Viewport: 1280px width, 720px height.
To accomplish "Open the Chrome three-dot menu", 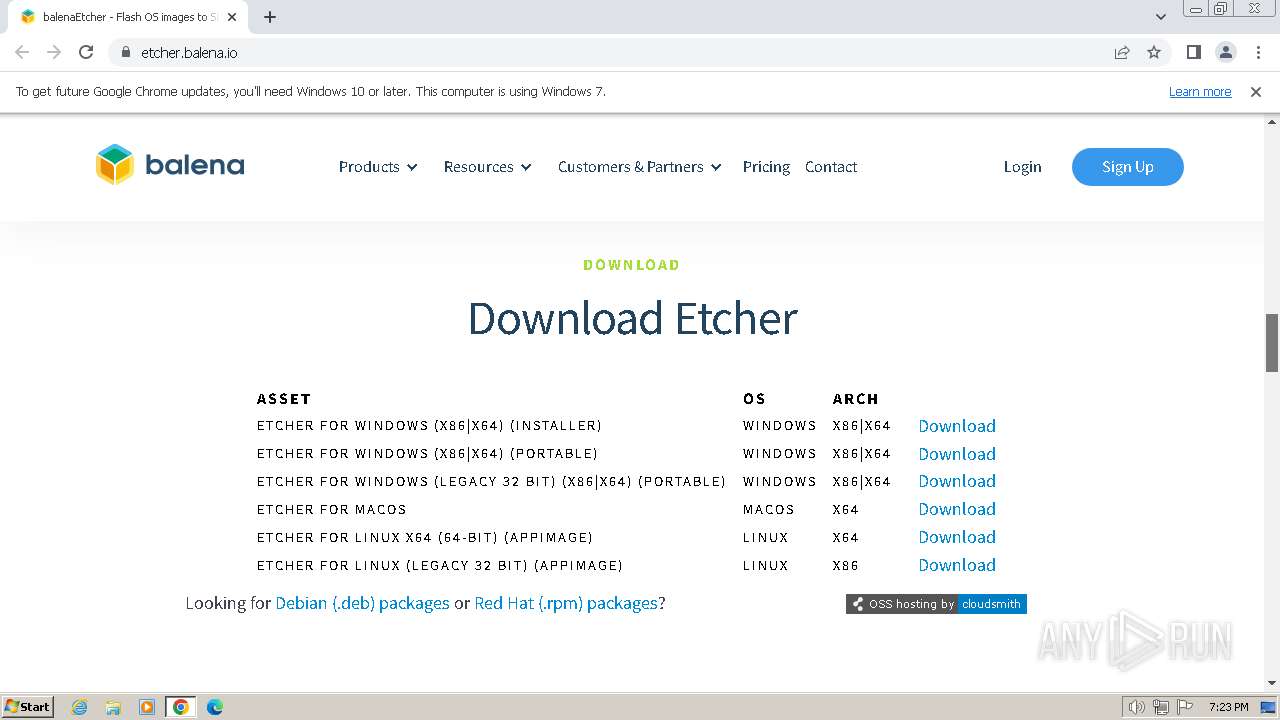I will click(x=1258, y=52).
